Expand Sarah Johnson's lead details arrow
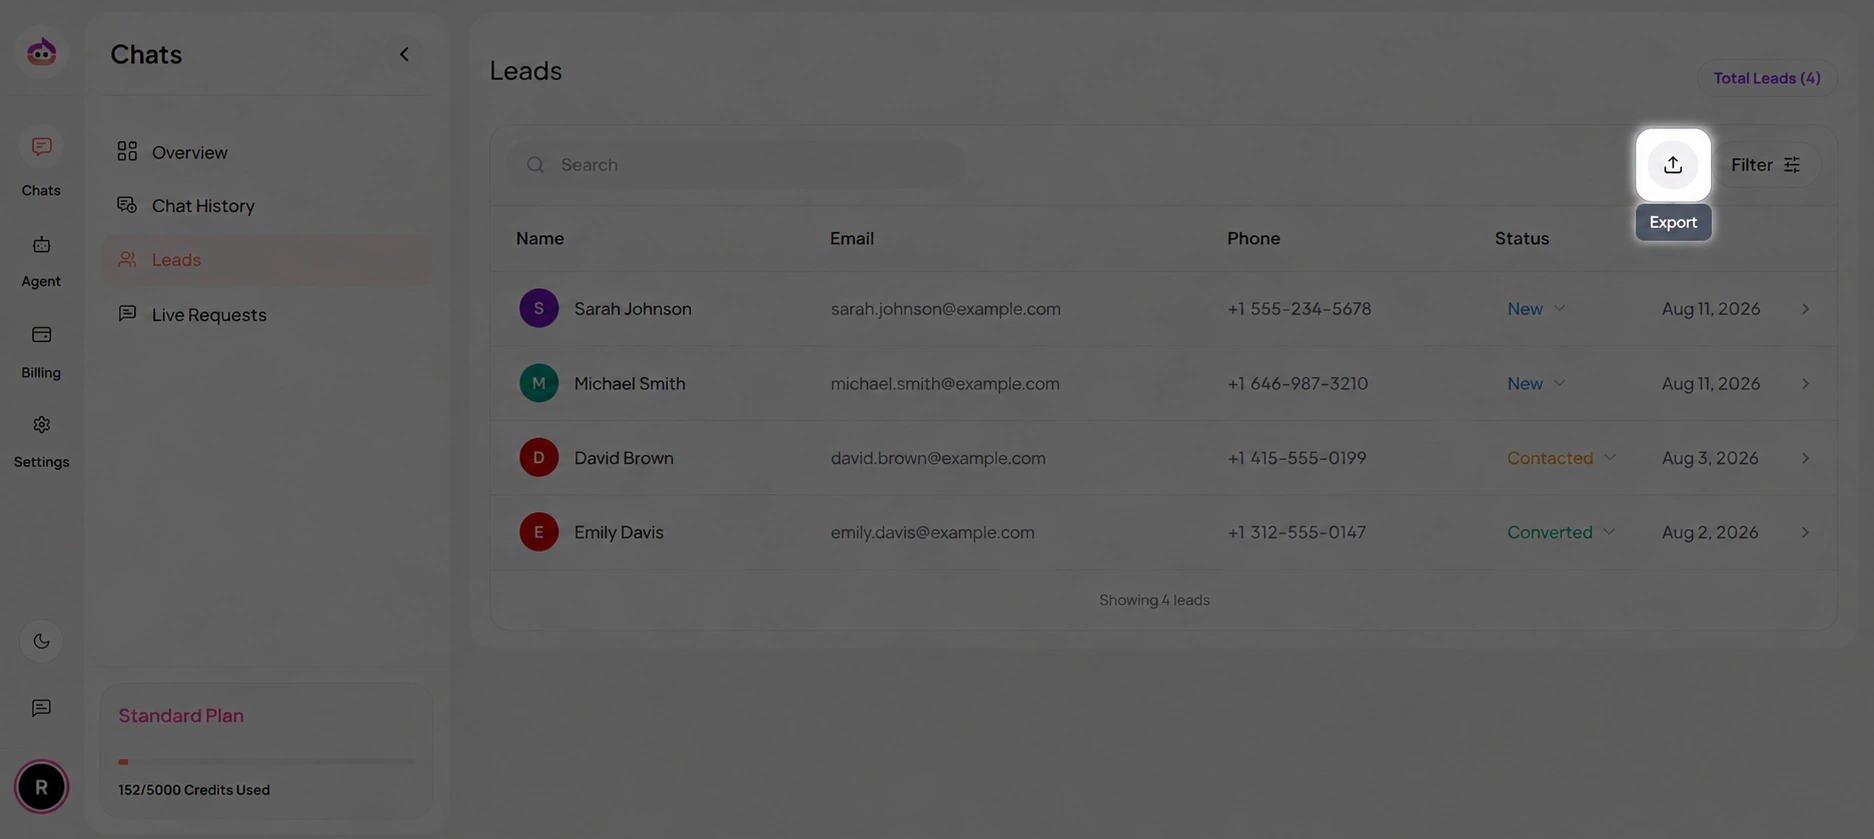Viewport: 1874px width, 839px height. click(x=1805, y=309)
